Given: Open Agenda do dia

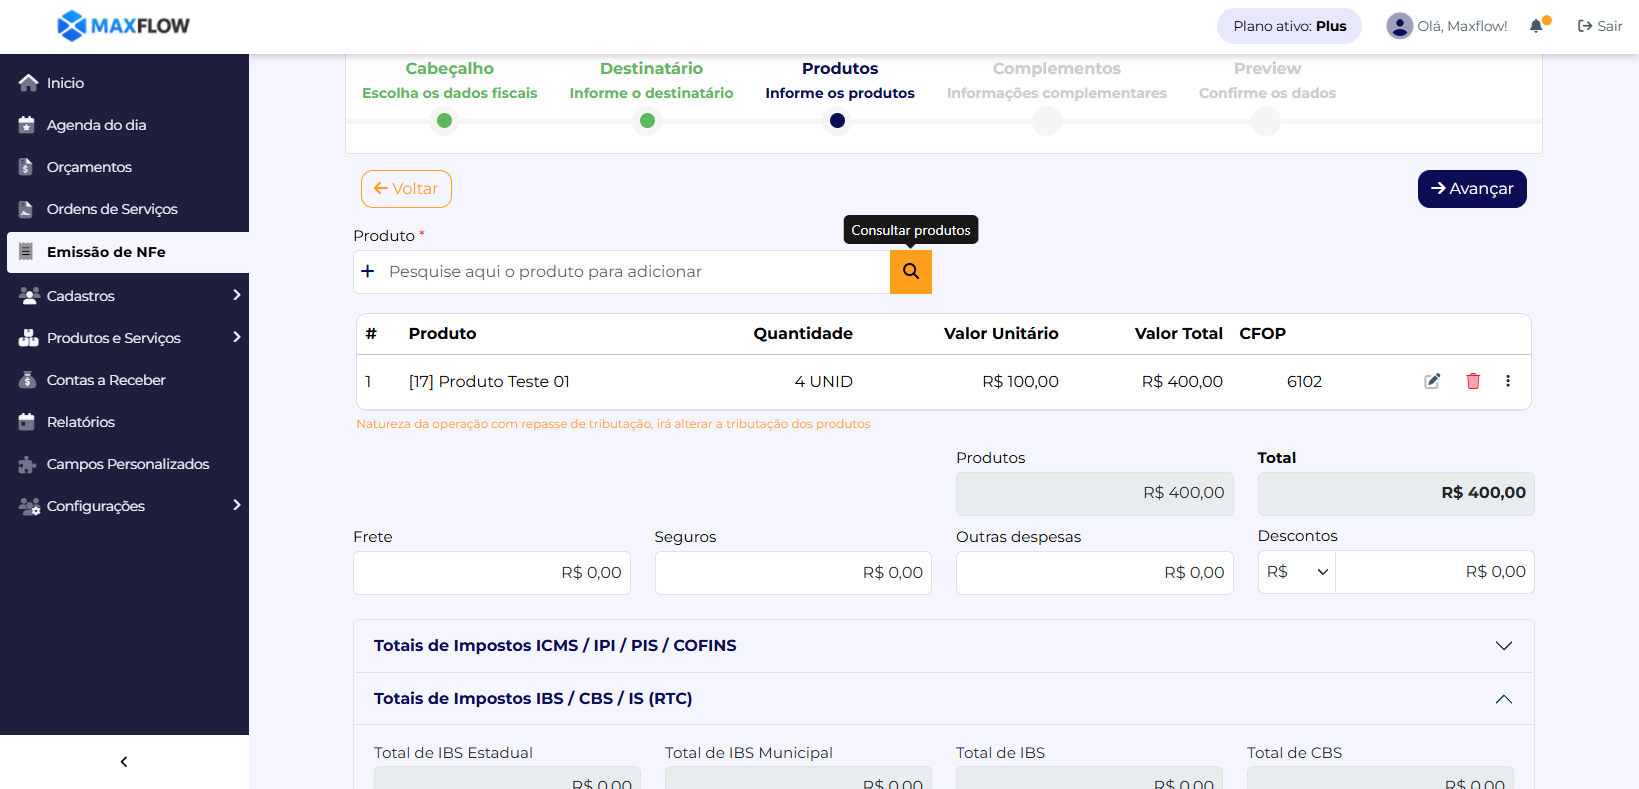Looking at the screenshot, I should tap(97, 125).
